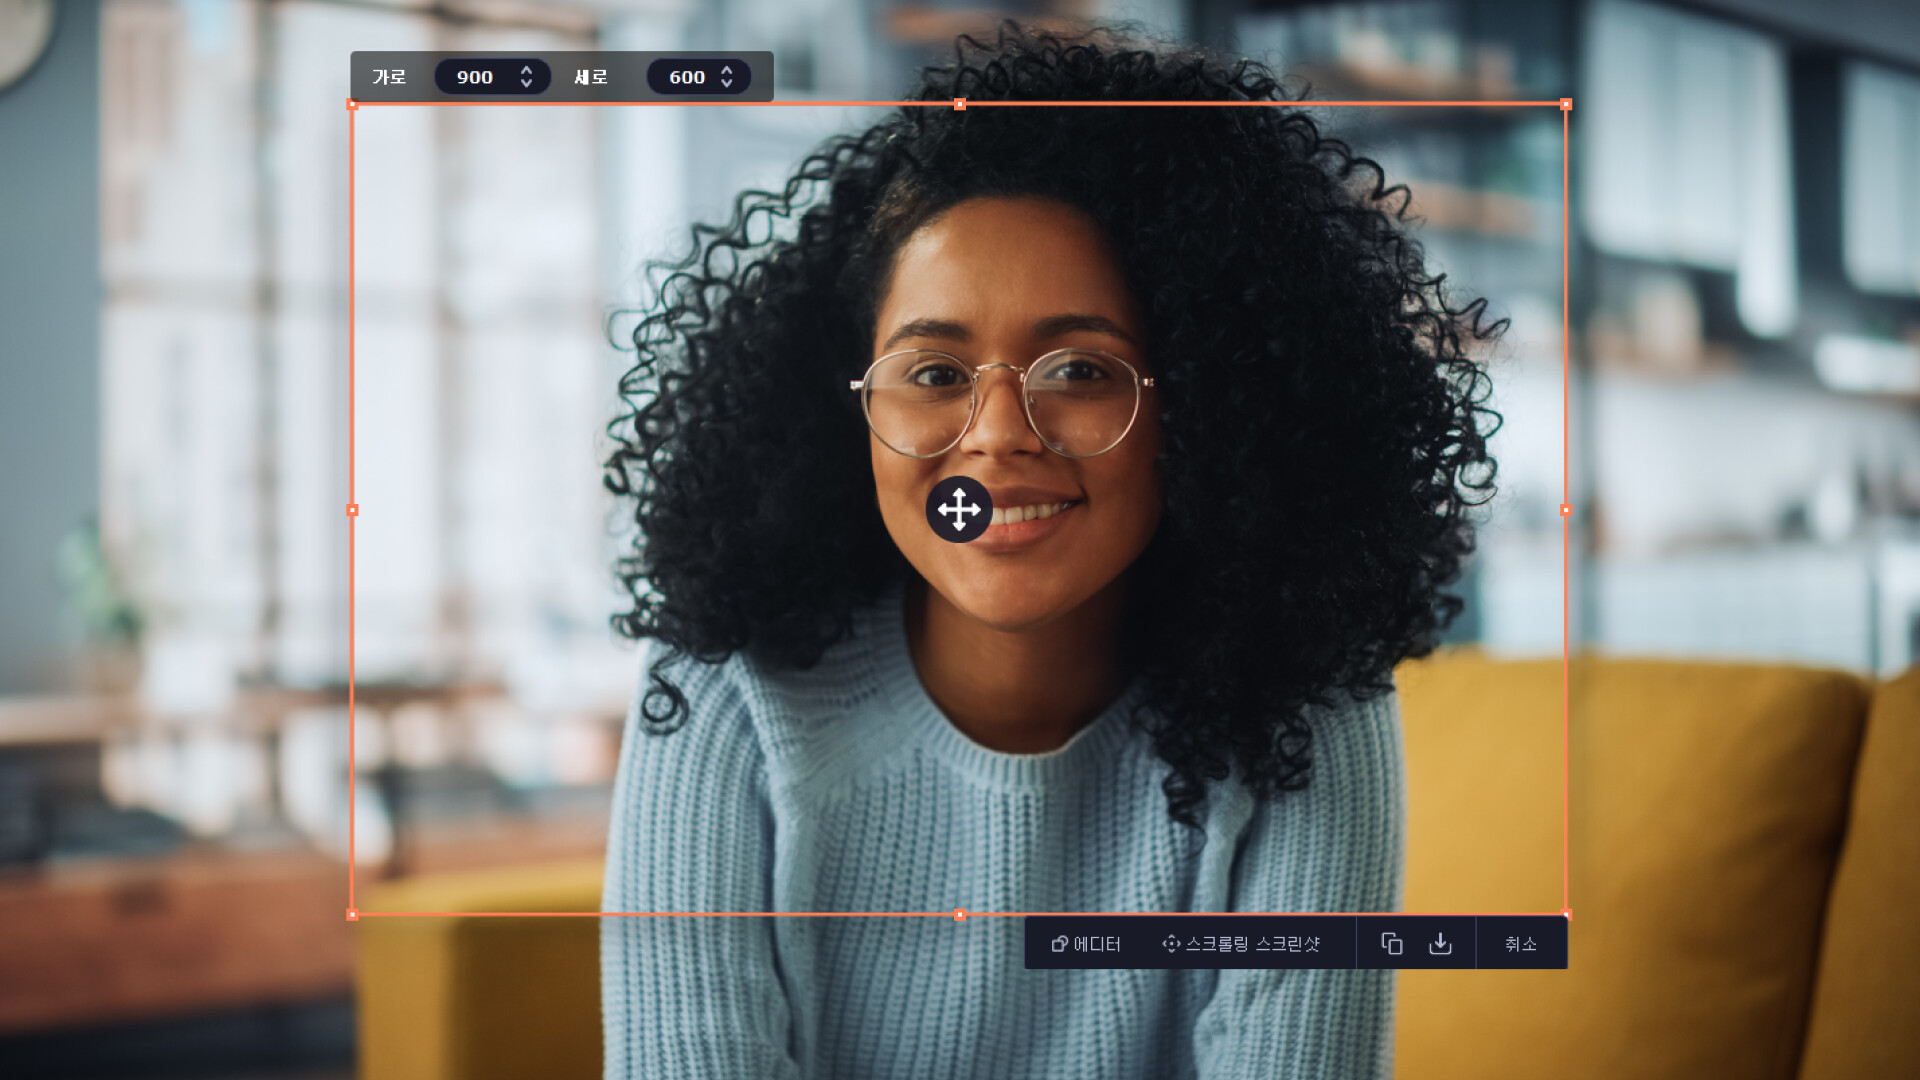Click the 가로 width field showing 900
This screenshot has width=1920, height=1080.
[475, 77]
